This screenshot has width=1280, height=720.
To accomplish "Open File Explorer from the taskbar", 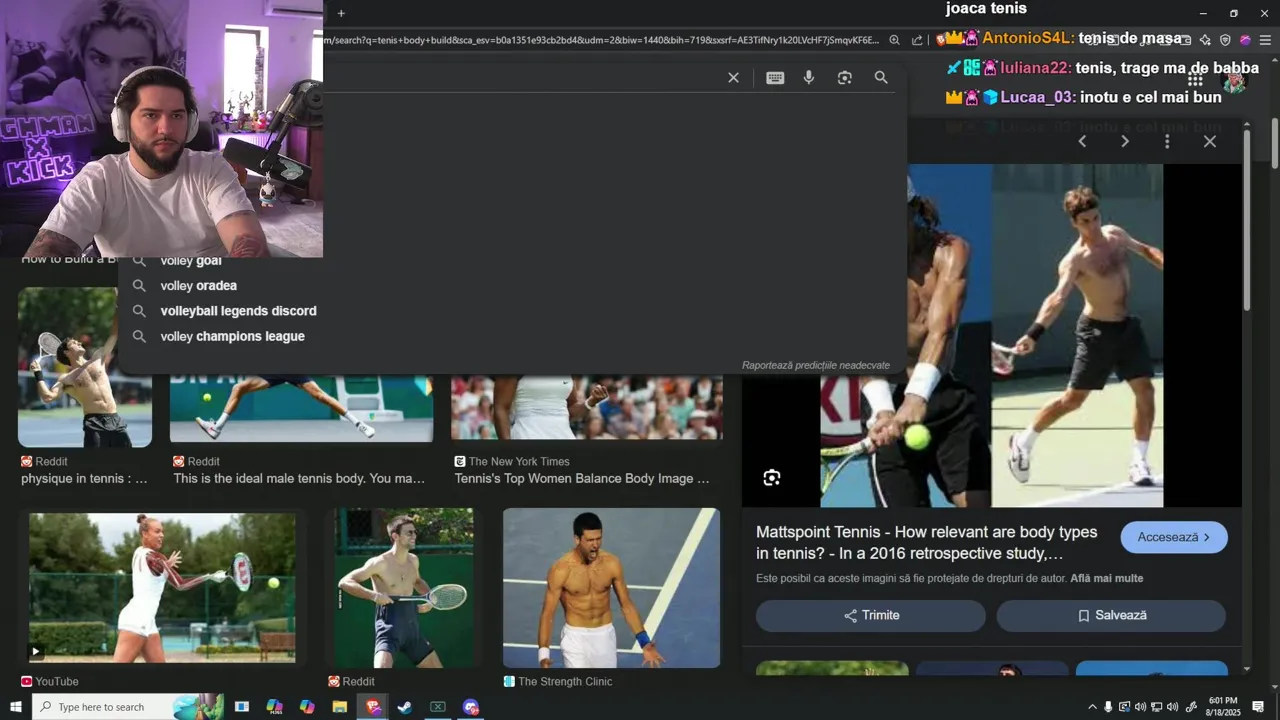I will pos(340,707).
